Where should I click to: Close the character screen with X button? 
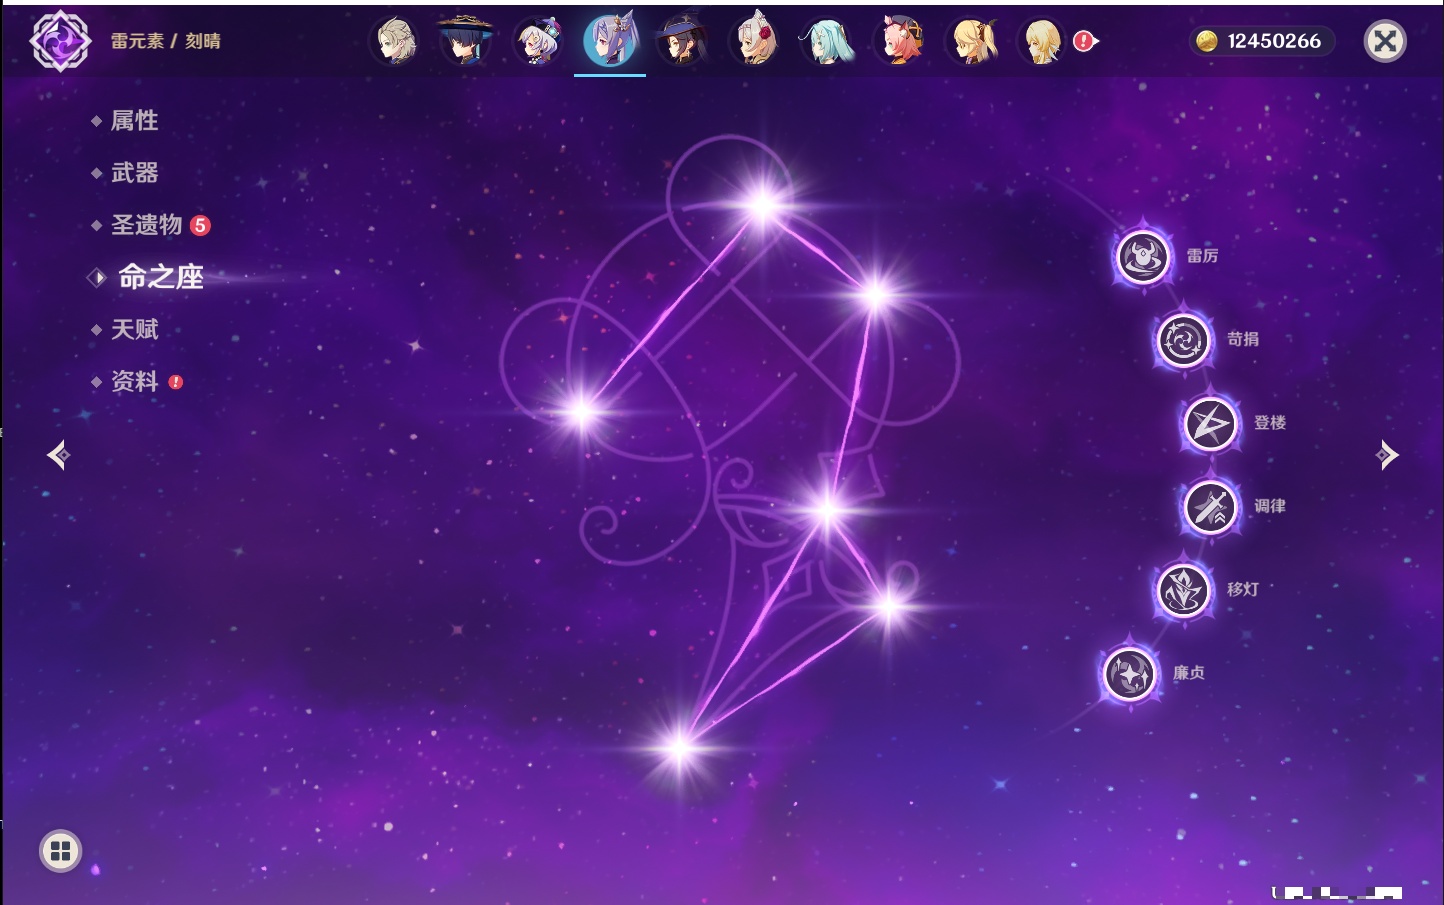point(1385,41)
